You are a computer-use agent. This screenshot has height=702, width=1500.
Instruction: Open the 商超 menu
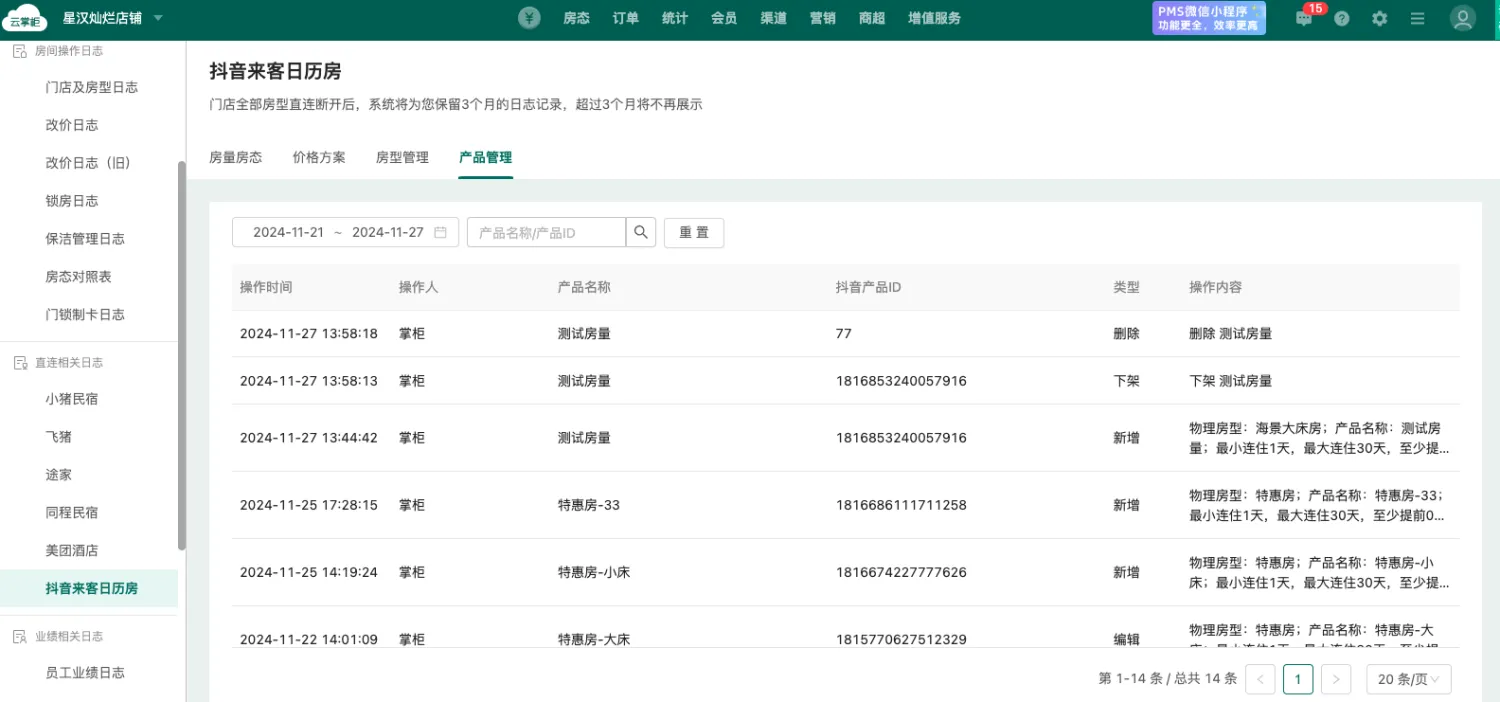tap(872, 18)
